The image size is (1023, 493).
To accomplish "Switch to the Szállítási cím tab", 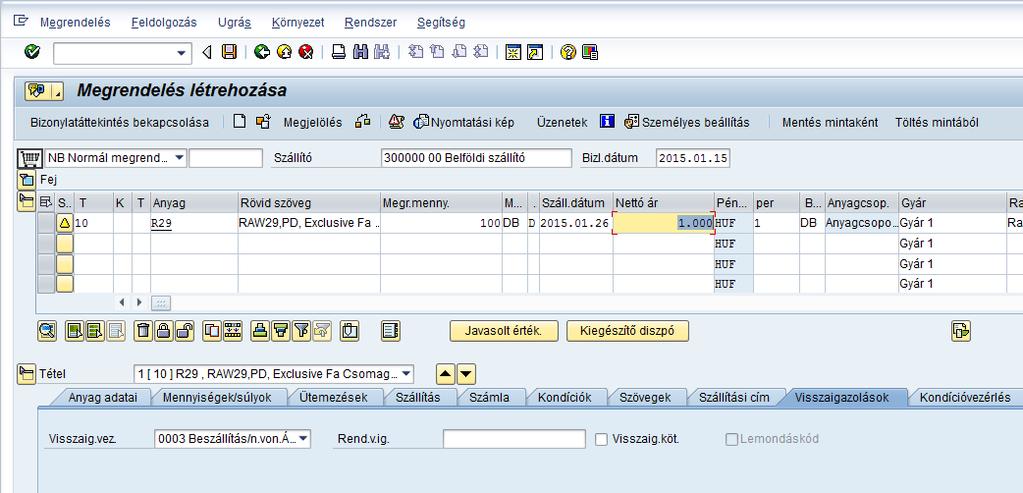I will pos(734,397).
